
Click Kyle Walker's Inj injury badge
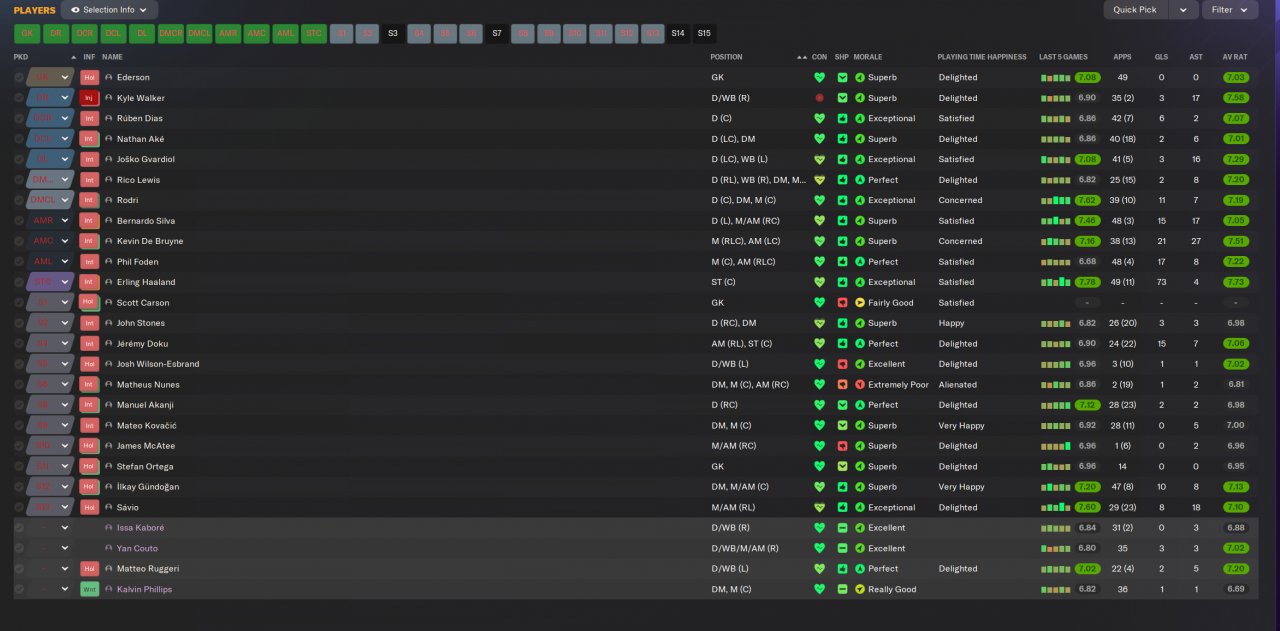click(89, 98)
